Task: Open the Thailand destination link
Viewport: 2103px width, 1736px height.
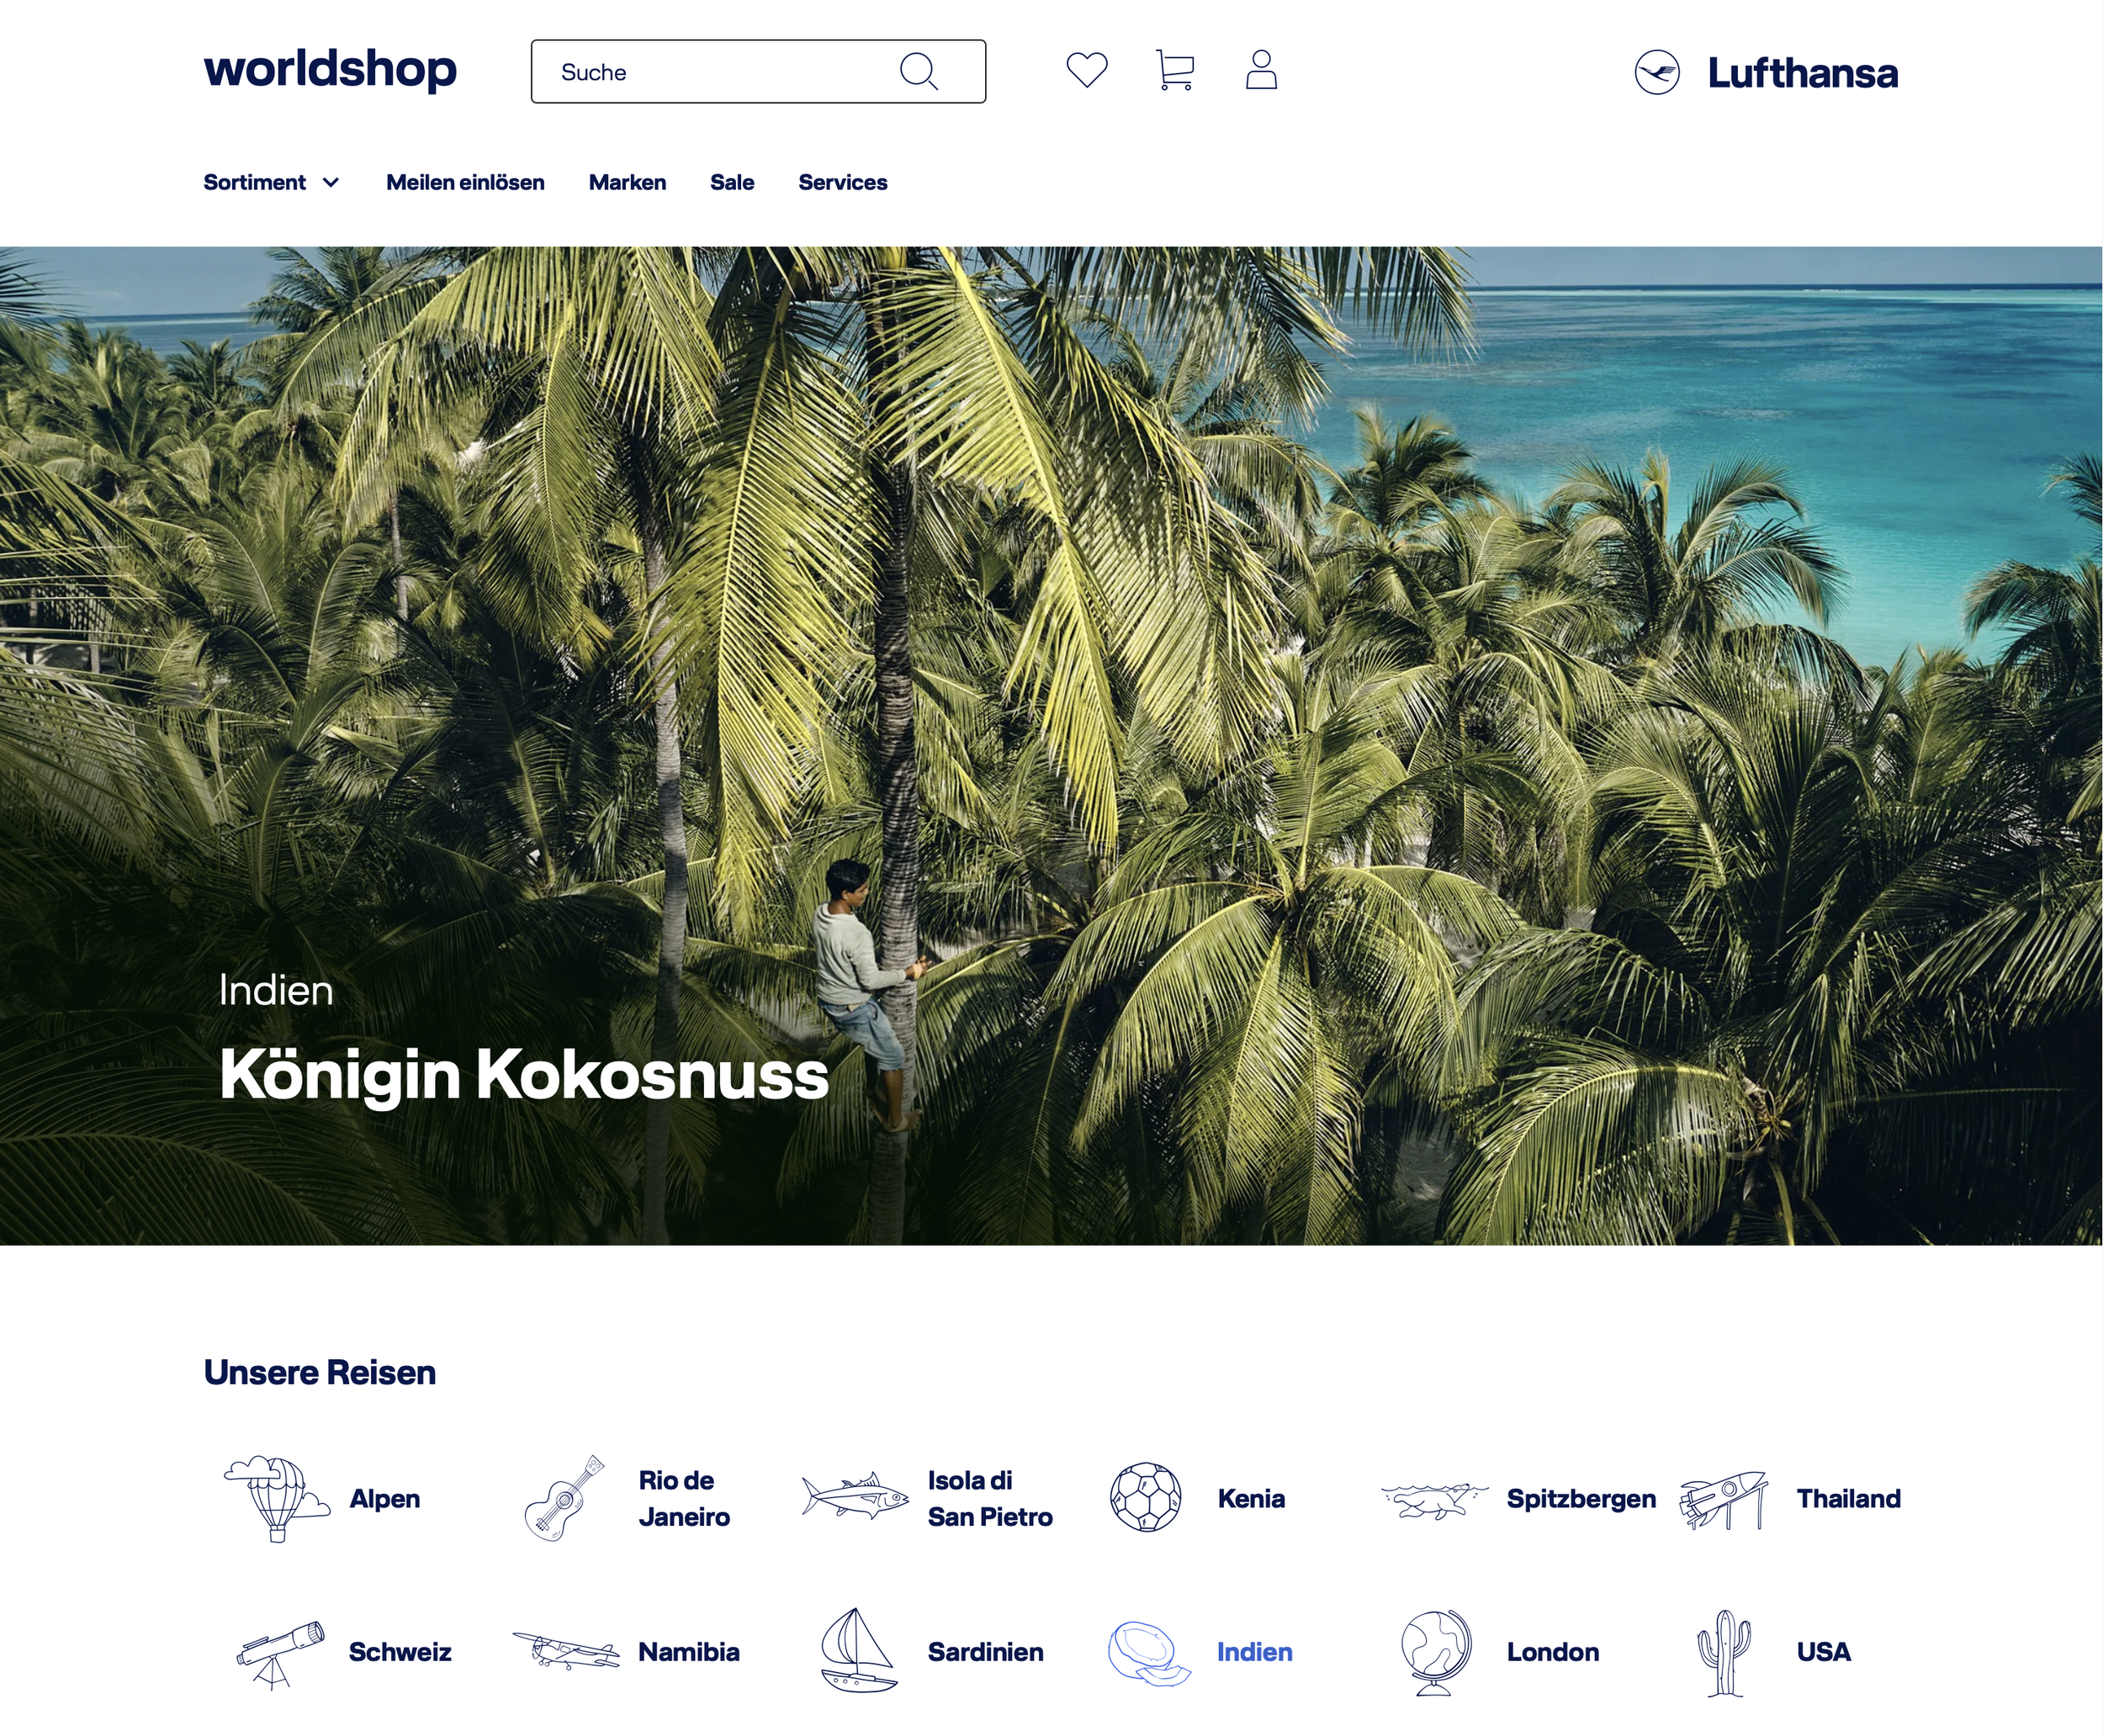Action: pos(1849,1498)
